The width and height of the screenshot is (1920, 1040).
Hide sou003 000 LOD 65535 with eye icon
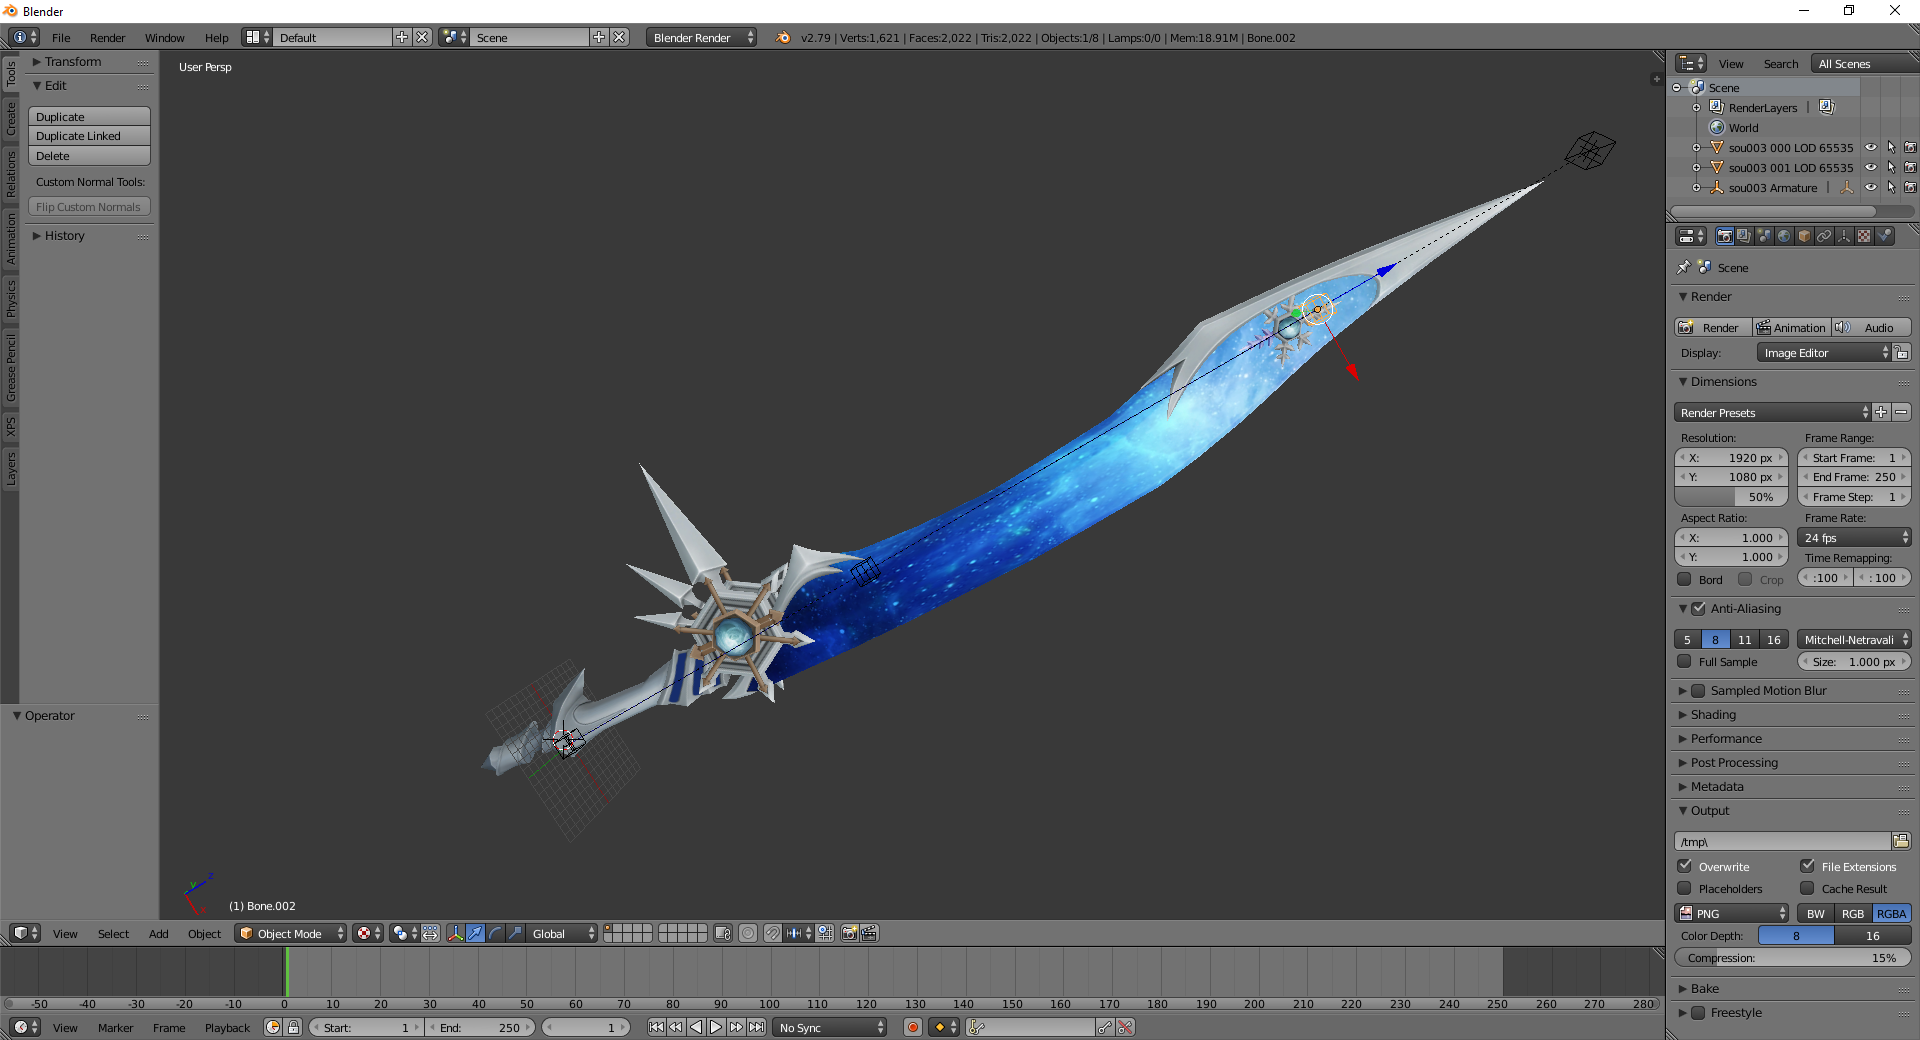coord(1871,147)
